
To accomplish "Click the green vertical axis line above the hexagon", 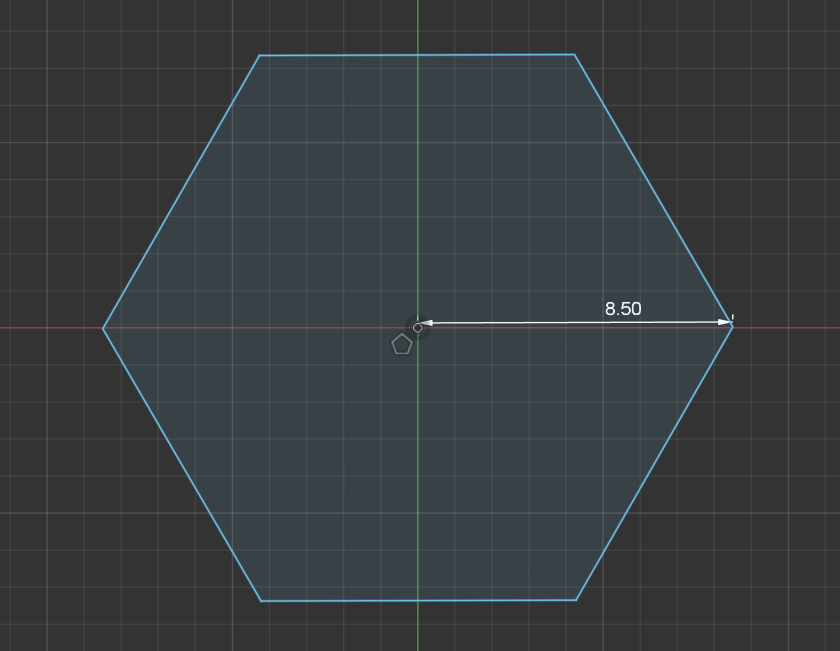I will pyautogui.click(x=418, y=25).
